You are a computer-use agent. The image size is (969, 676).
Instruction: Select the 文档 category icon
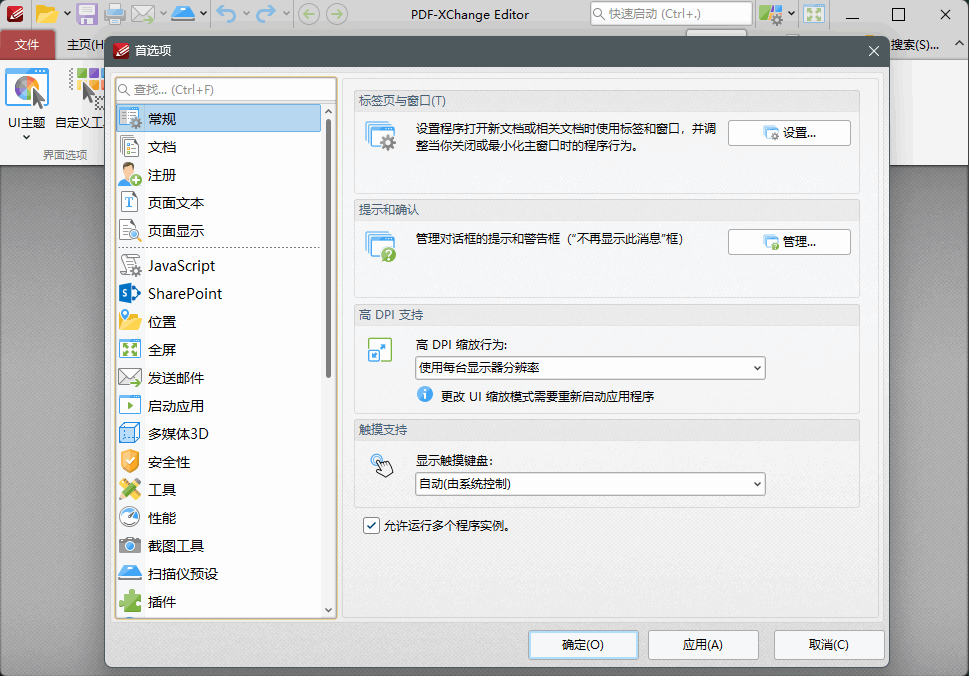[x=130, y=146]
